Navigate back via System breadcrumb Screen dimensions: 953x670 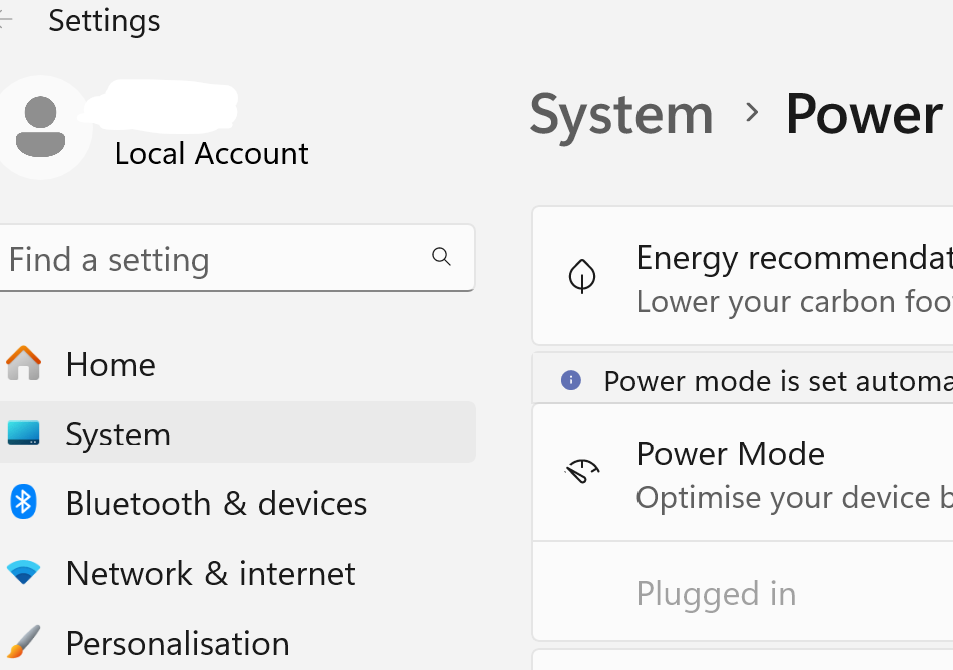pyautogui.click(x=621, y=114)
